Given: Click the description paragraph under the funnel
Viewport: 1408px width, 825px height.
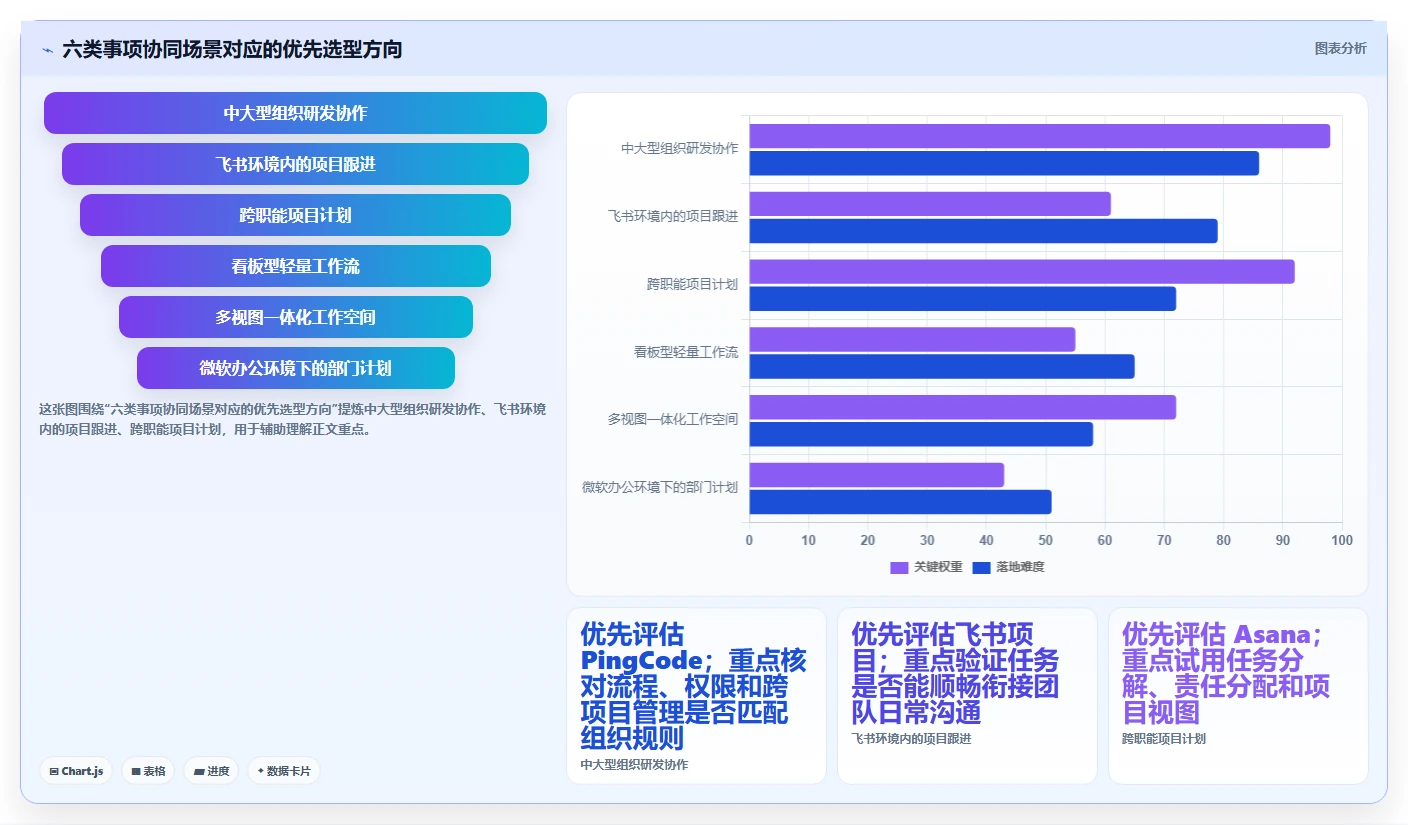Looking at the screenshot, I should (292, 420).
